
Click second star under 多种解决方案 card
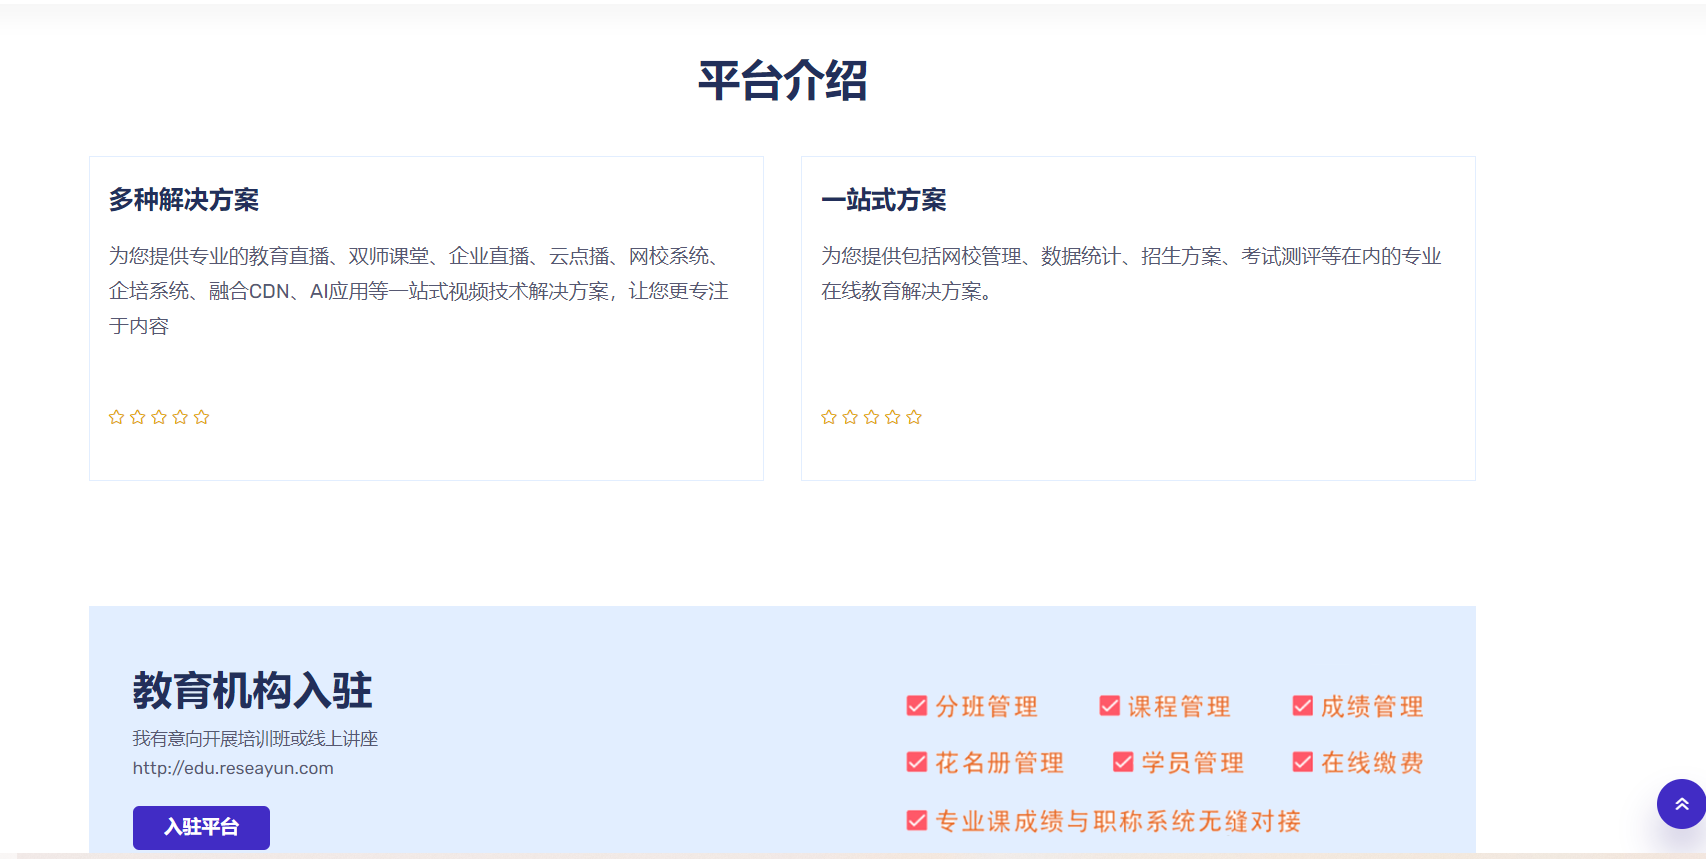[x=138, y=417]
